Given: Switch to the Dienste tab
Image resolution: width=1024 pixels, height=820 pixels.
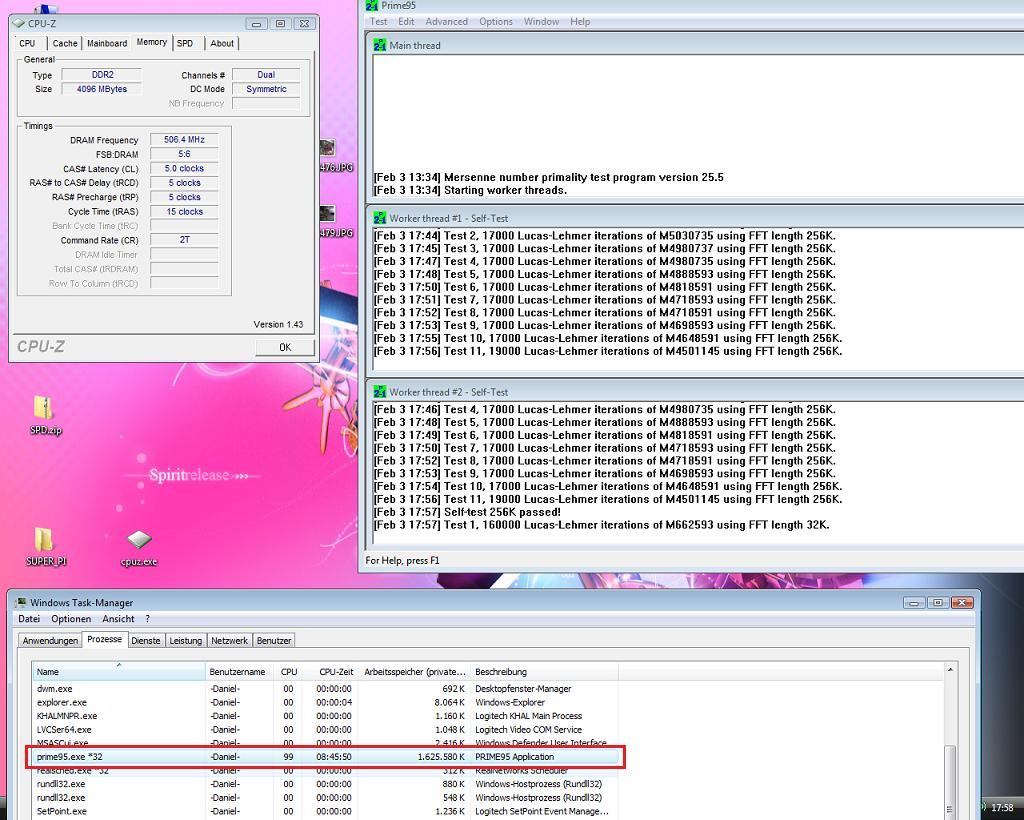Looking at the screenshot, I should [146, 640].
